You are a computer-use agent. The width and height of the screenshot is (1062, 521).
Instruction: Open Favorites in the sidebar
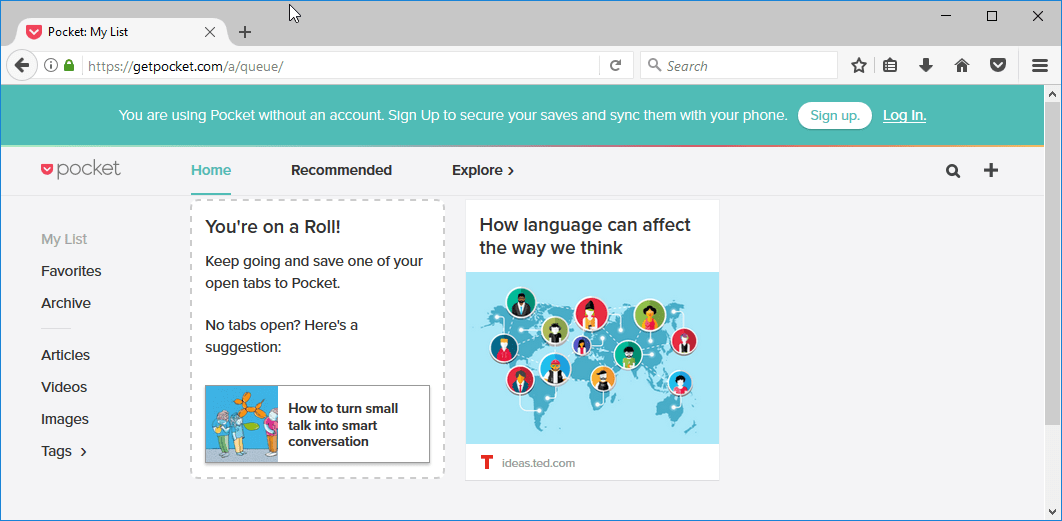[x=71, y=271]
